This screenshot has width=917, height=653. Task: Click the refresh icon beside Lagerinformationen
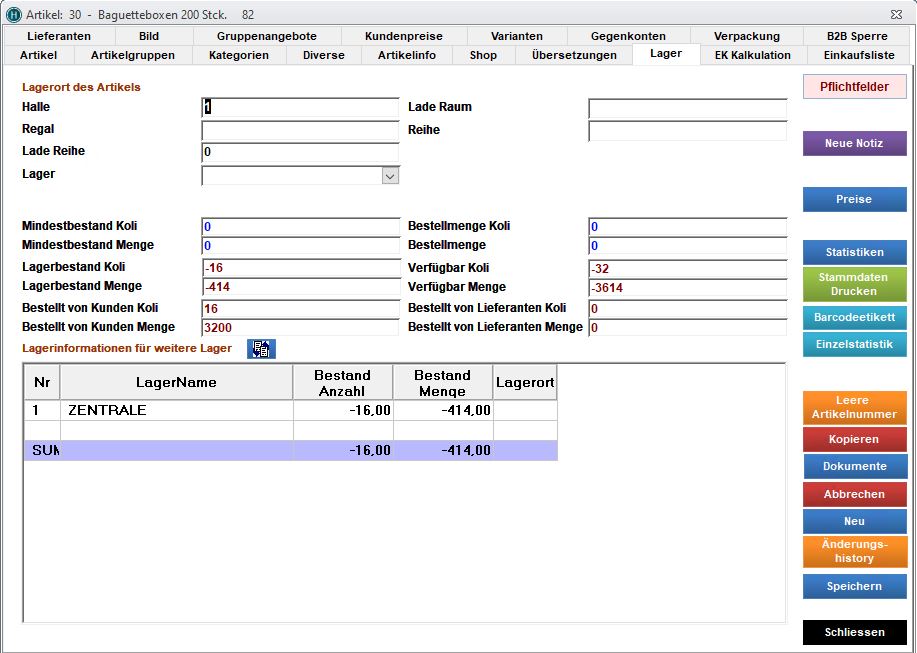261,349
